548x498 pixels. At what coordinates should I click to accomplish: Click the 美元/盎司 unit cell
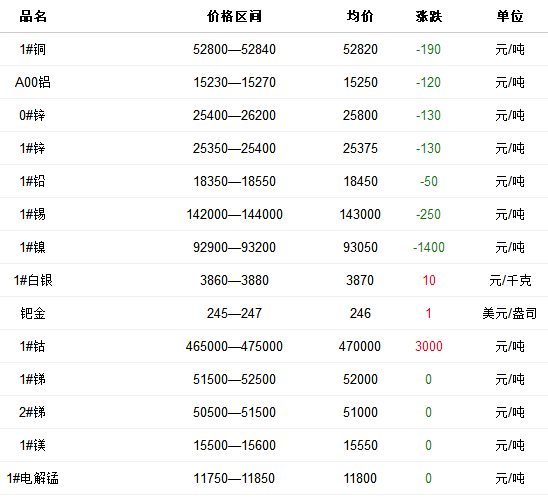coord(510,313)
